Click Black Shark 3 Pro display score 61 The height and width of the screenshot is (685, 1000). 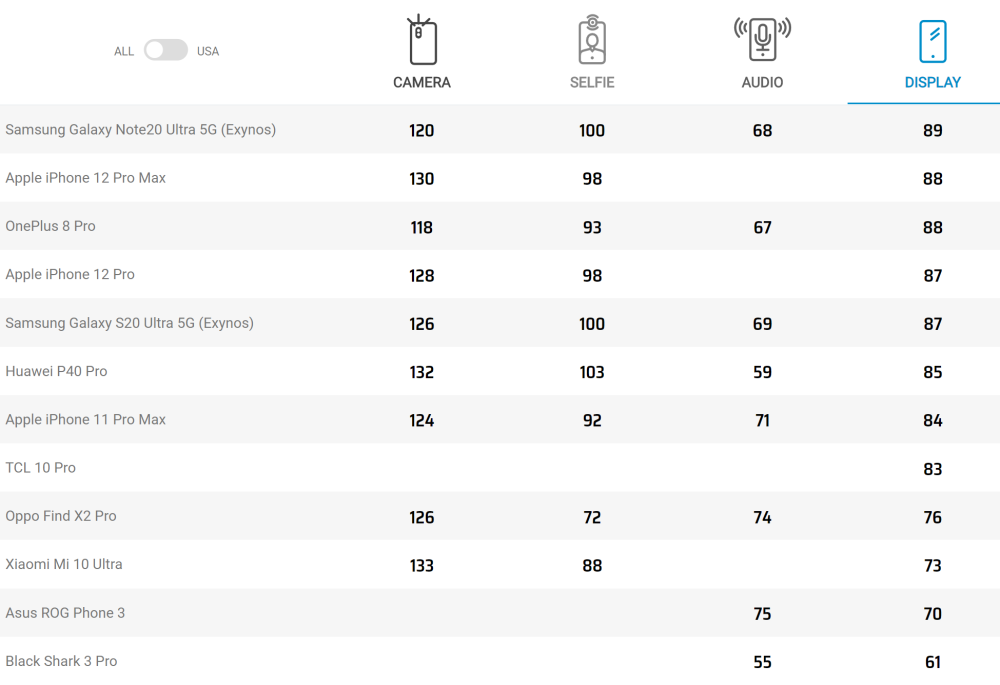point(932,662)
